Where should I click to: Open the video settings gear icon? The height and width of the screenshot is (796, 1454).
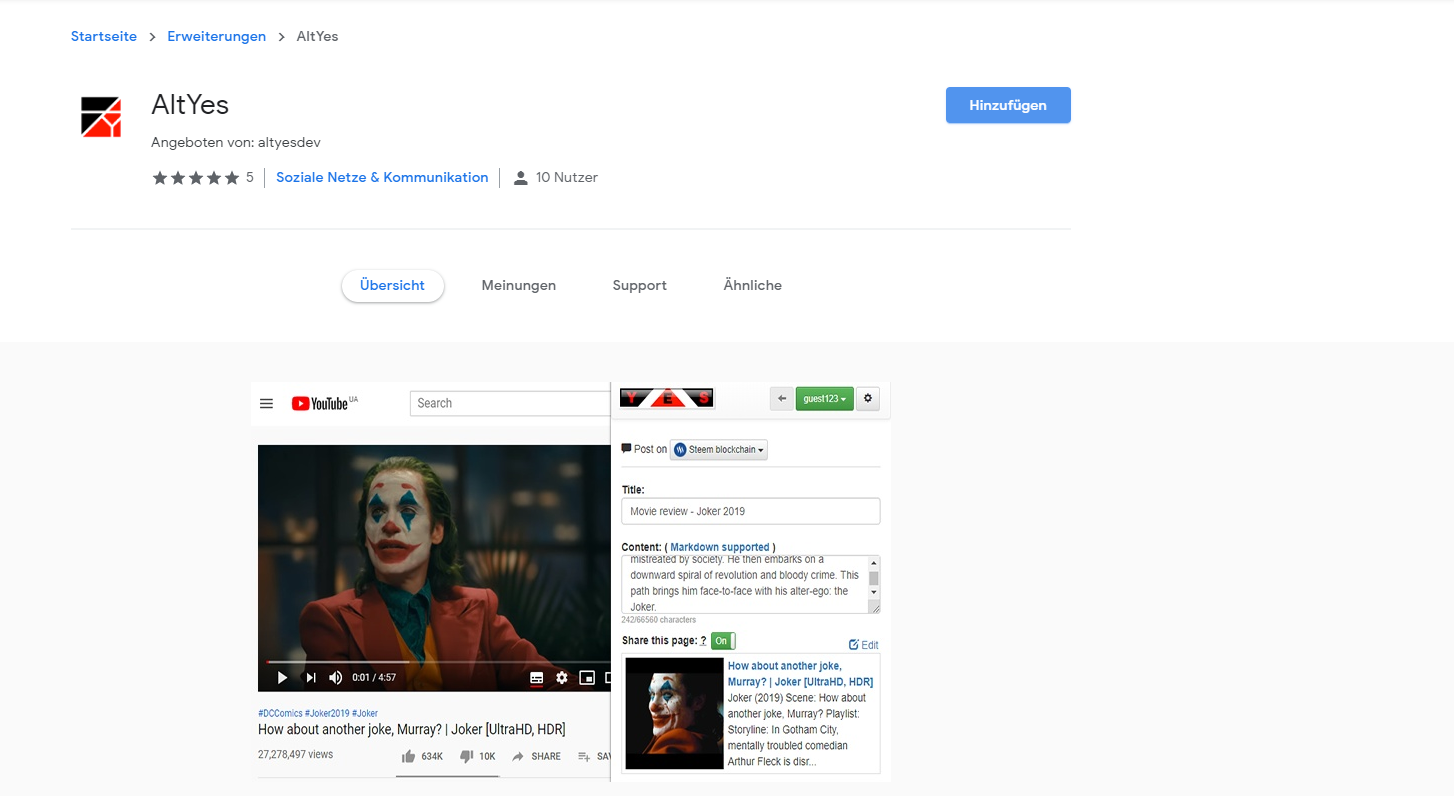562,678
